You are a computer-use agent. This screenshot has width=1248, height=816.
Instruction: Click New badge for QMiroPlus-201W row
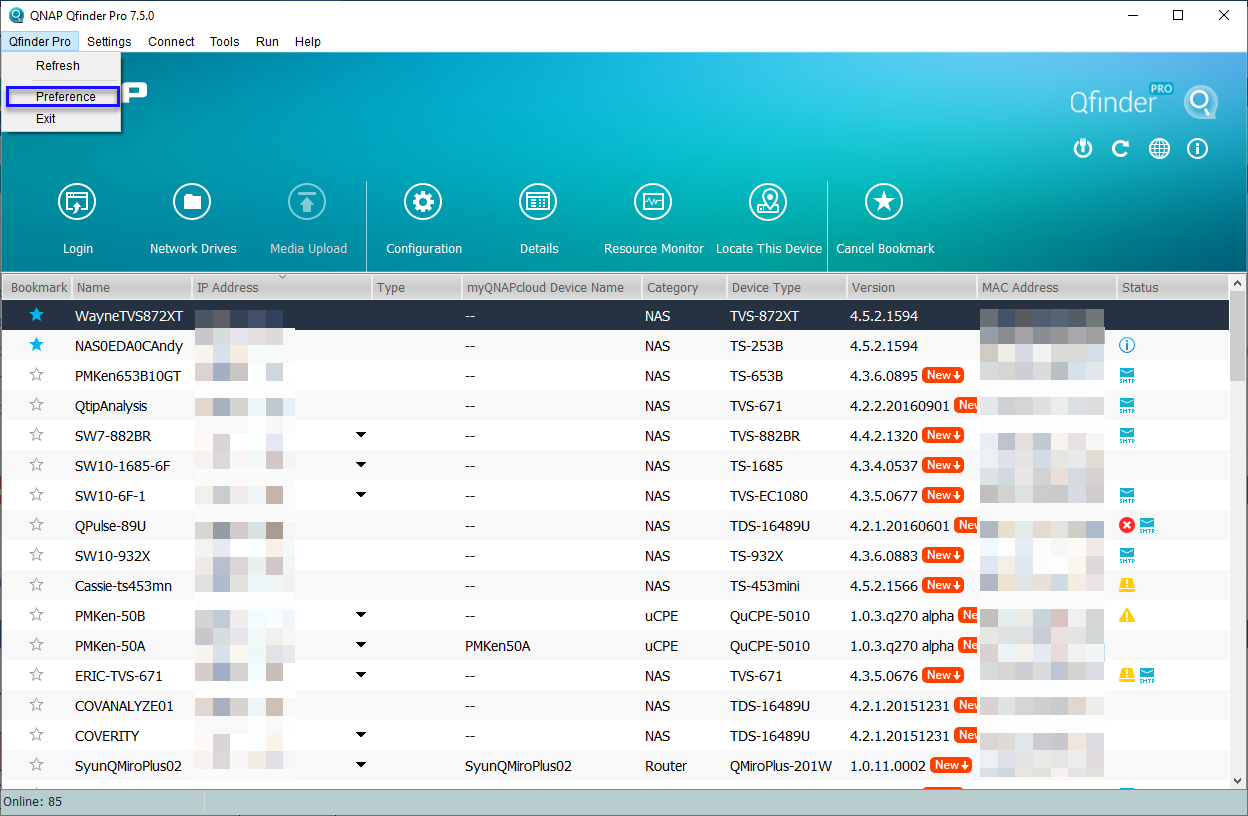pos(950,766)
